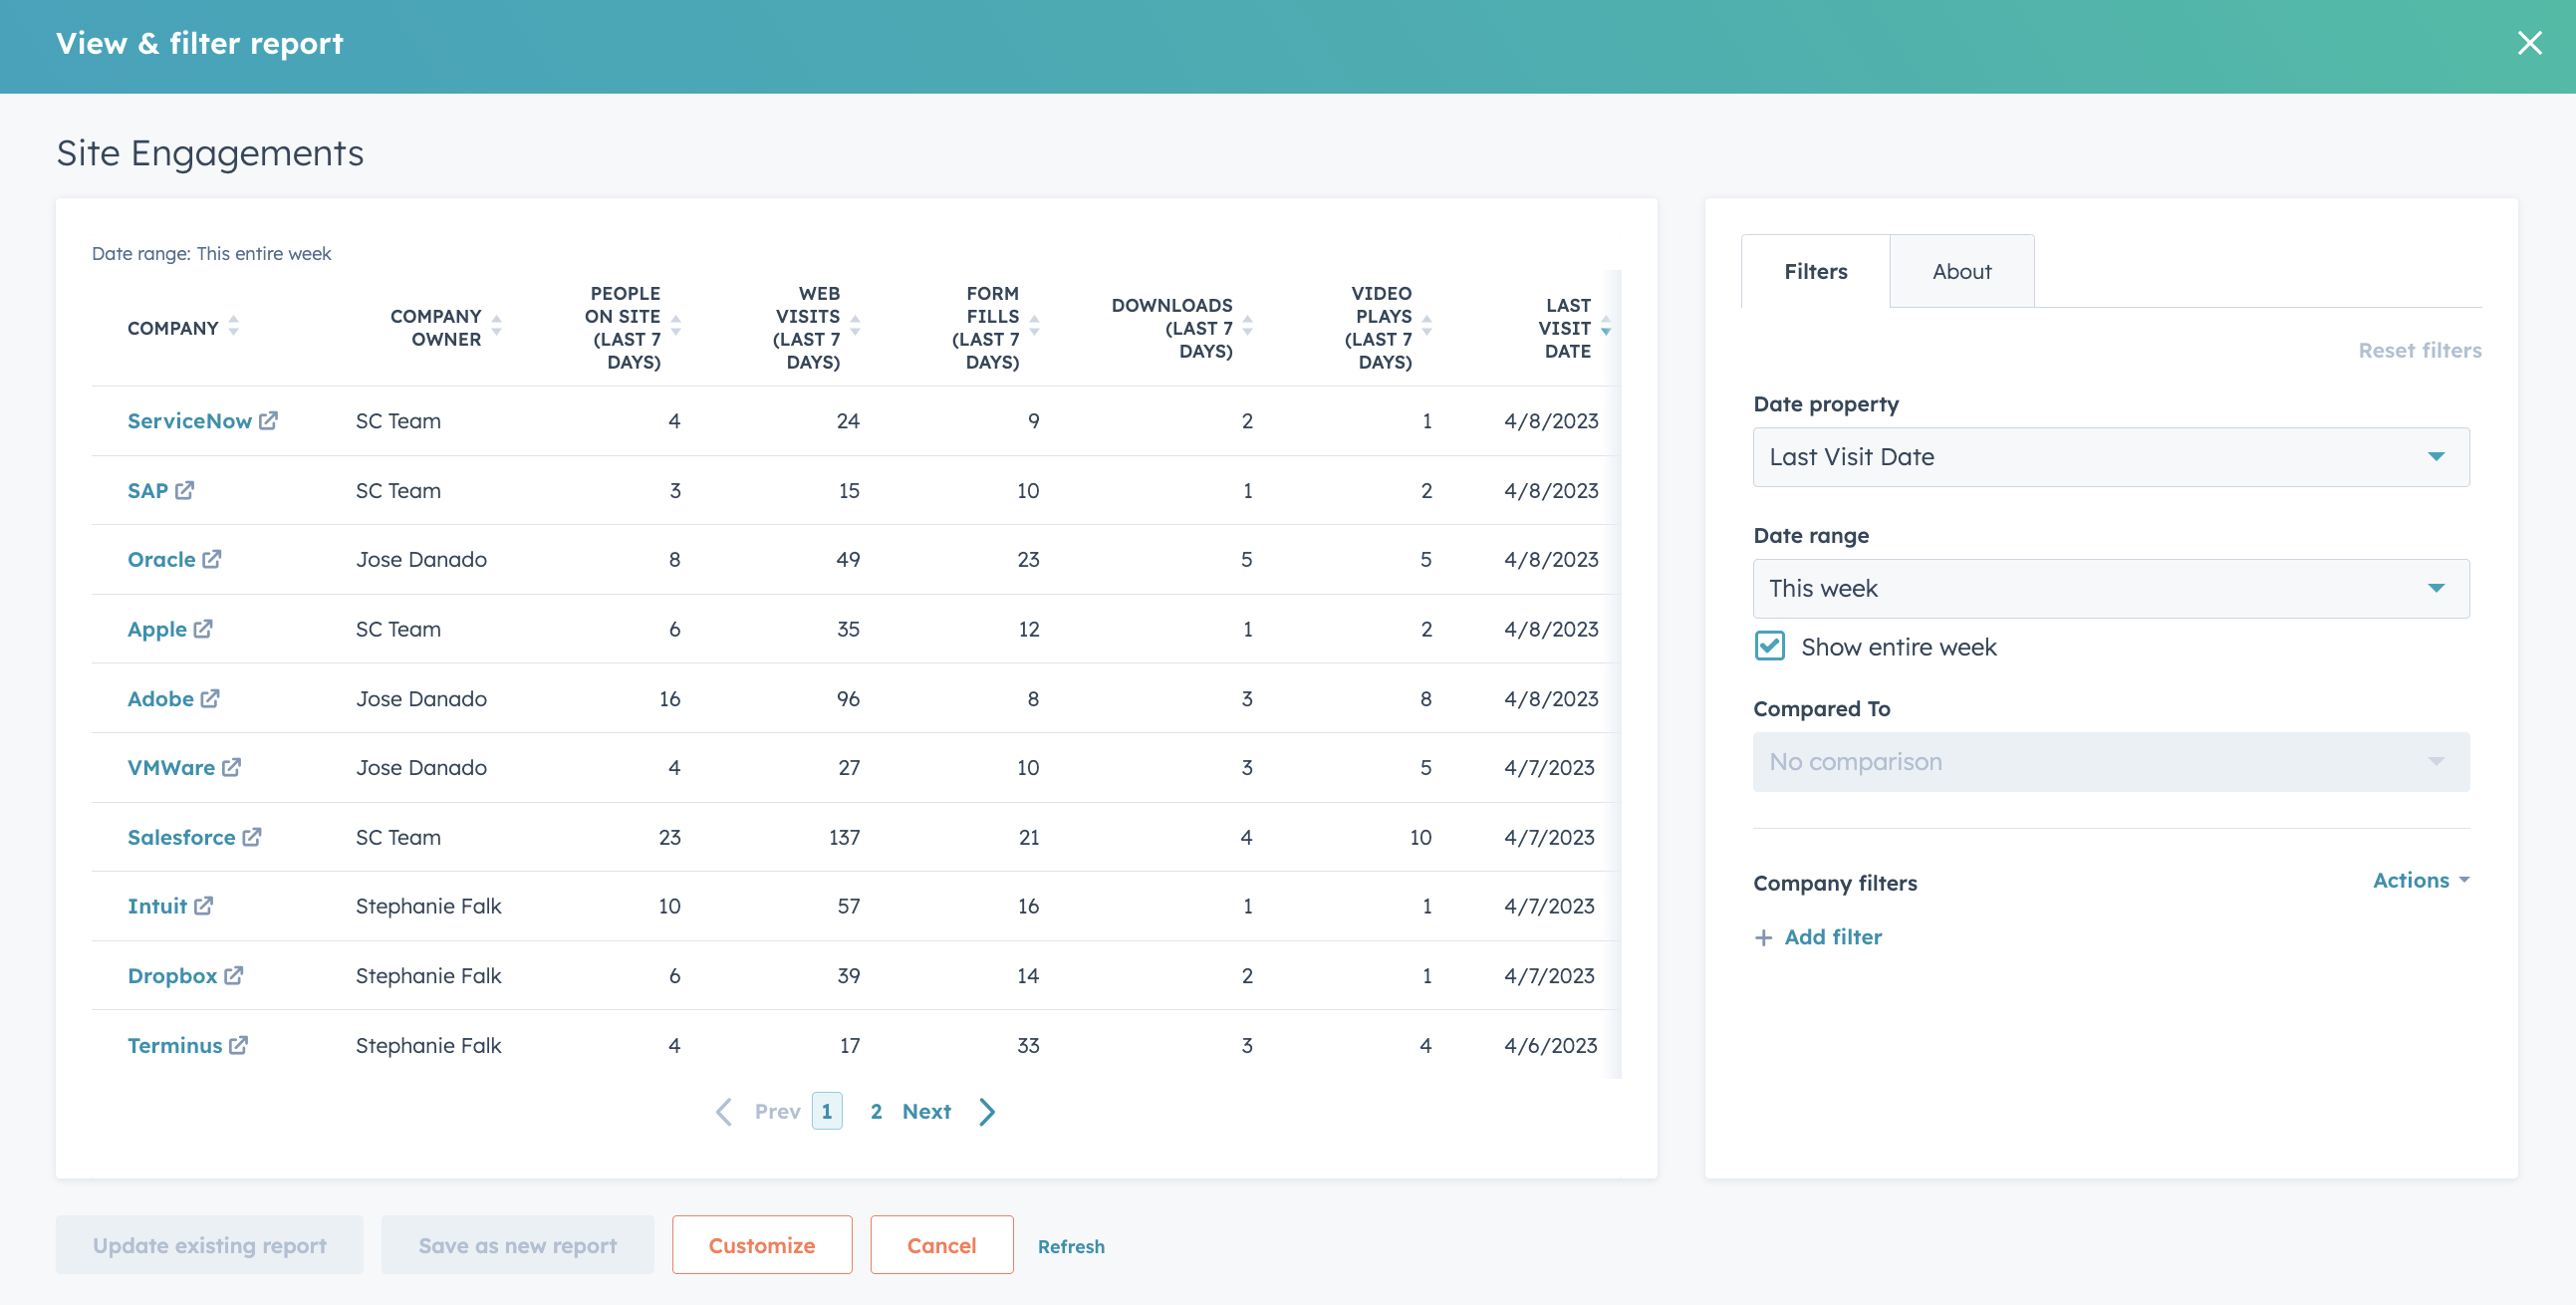Sort by Form Fills column arrows
2576x1305 pixels.
tap(1034, 325)
